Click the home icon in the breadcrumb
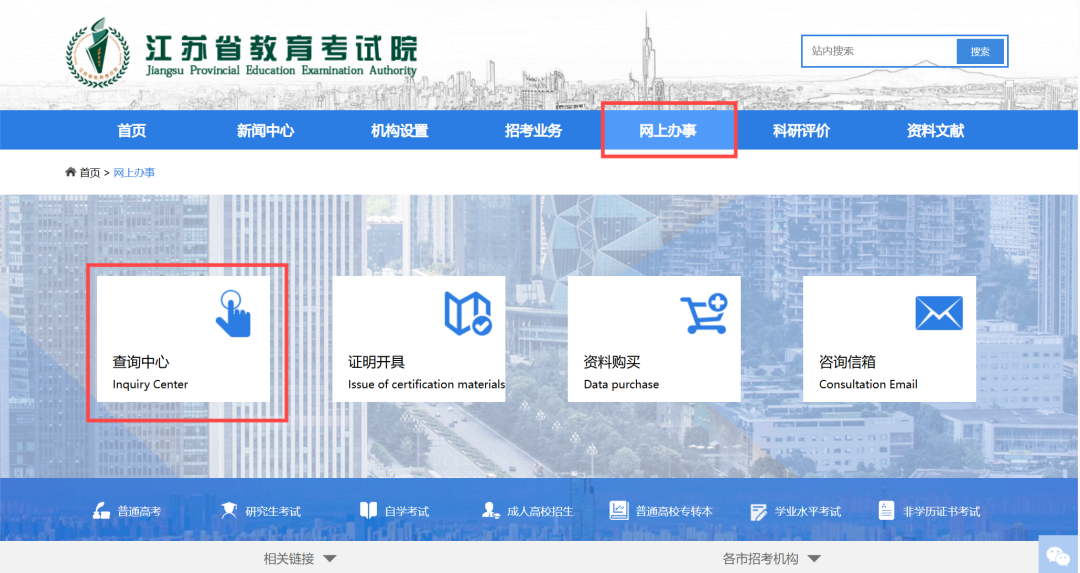The width and height of the screenshot is (1080, 573). [70, 171]
